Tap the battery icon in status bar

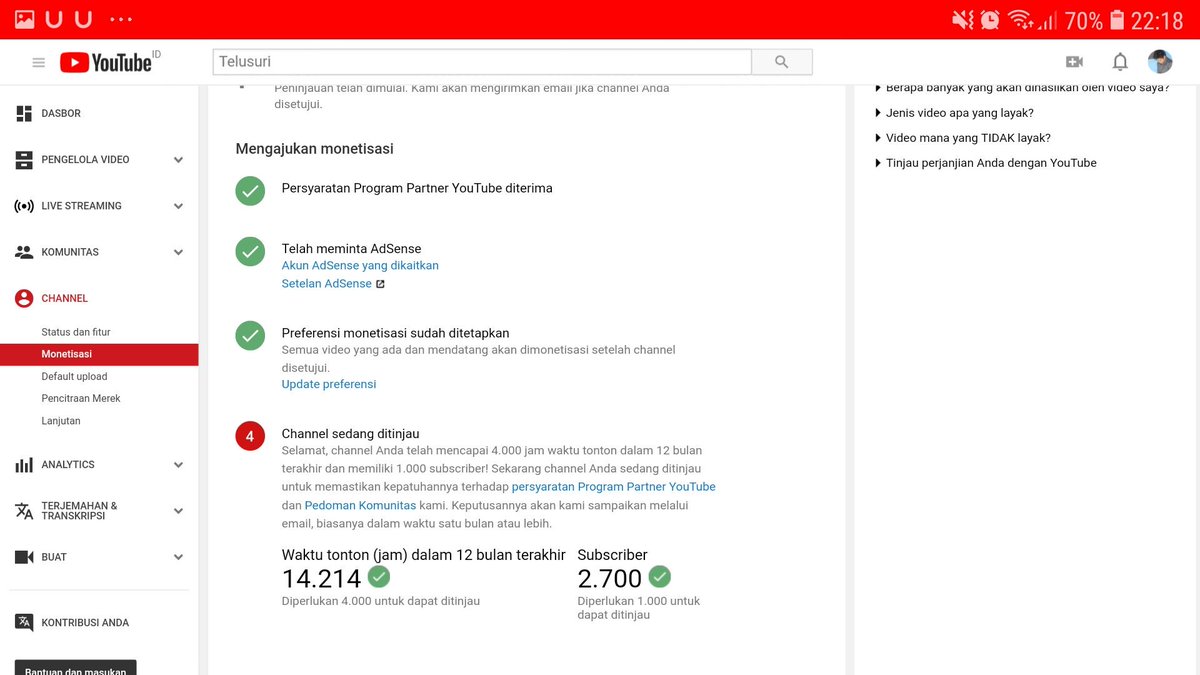click(1117, 20)
